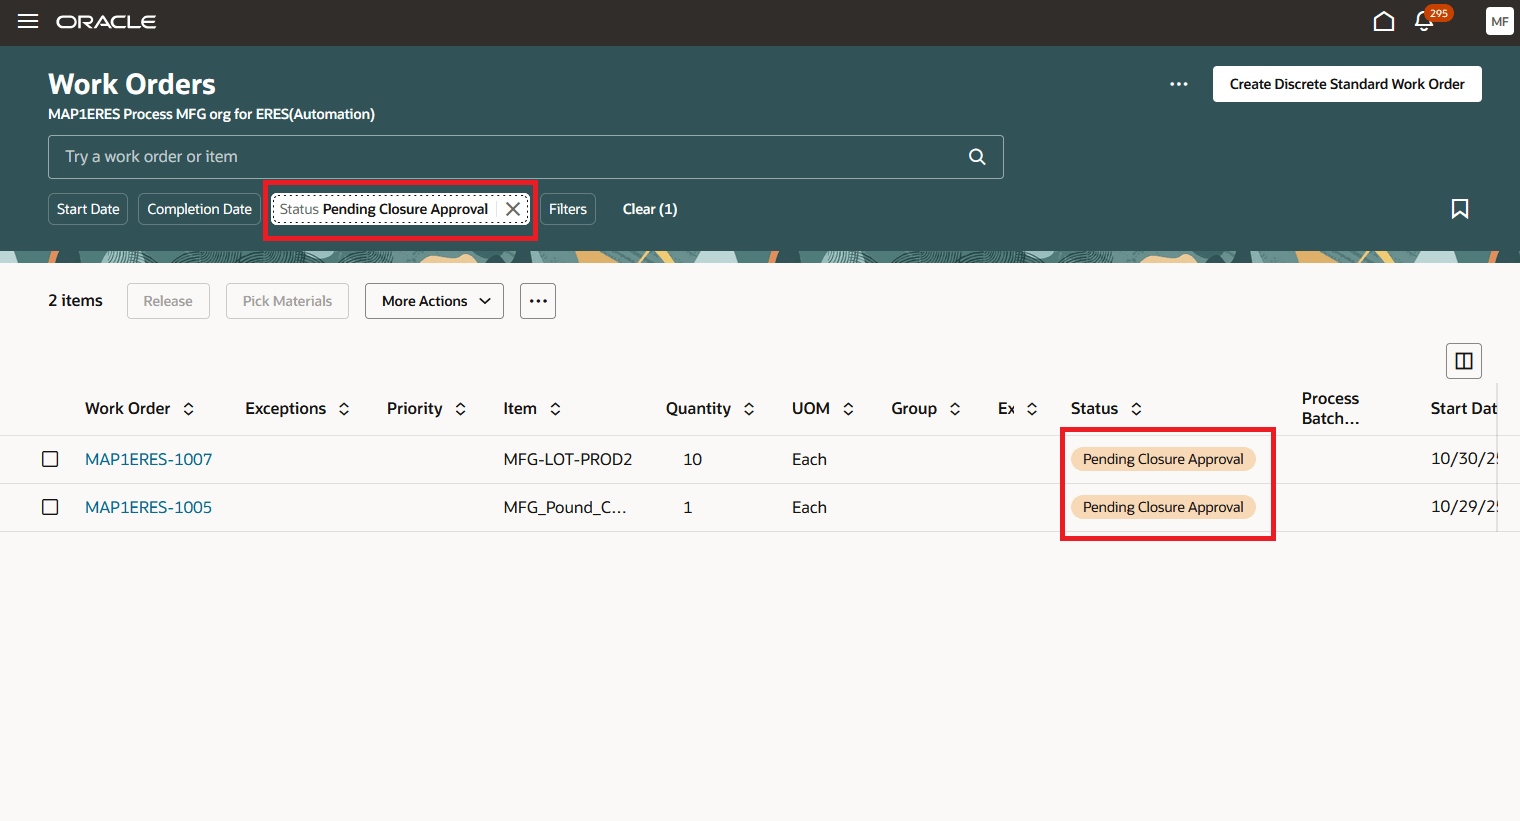1520x821 pixels.
Task: Open work order MAP1ERES-1005 link
Action: pos(149,507)
